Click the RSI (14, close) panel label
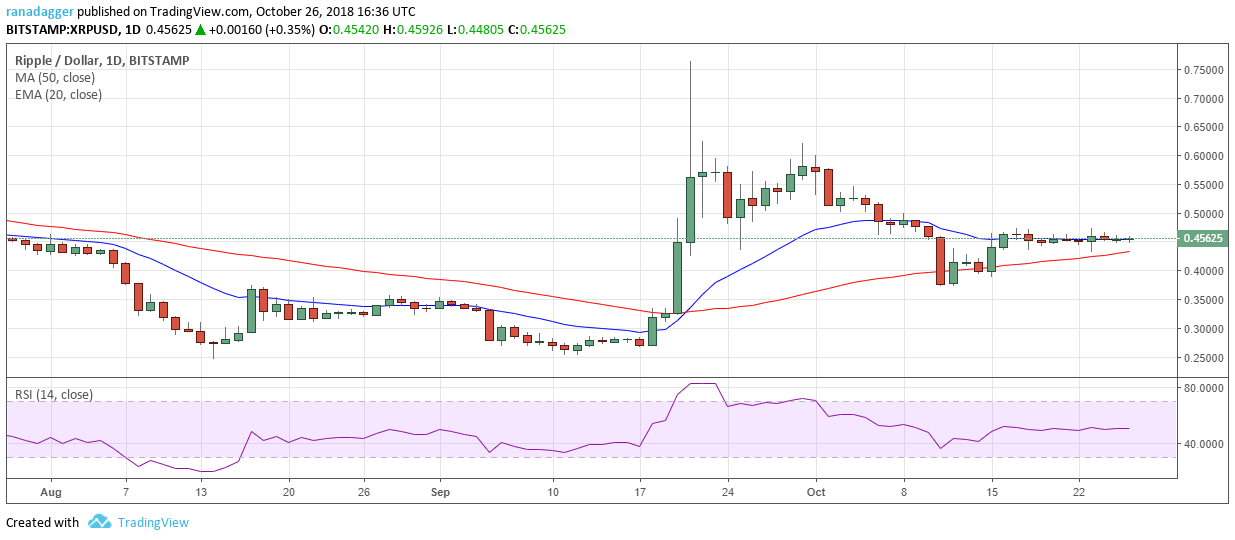The image size is (1235, 540). (54, 395)
